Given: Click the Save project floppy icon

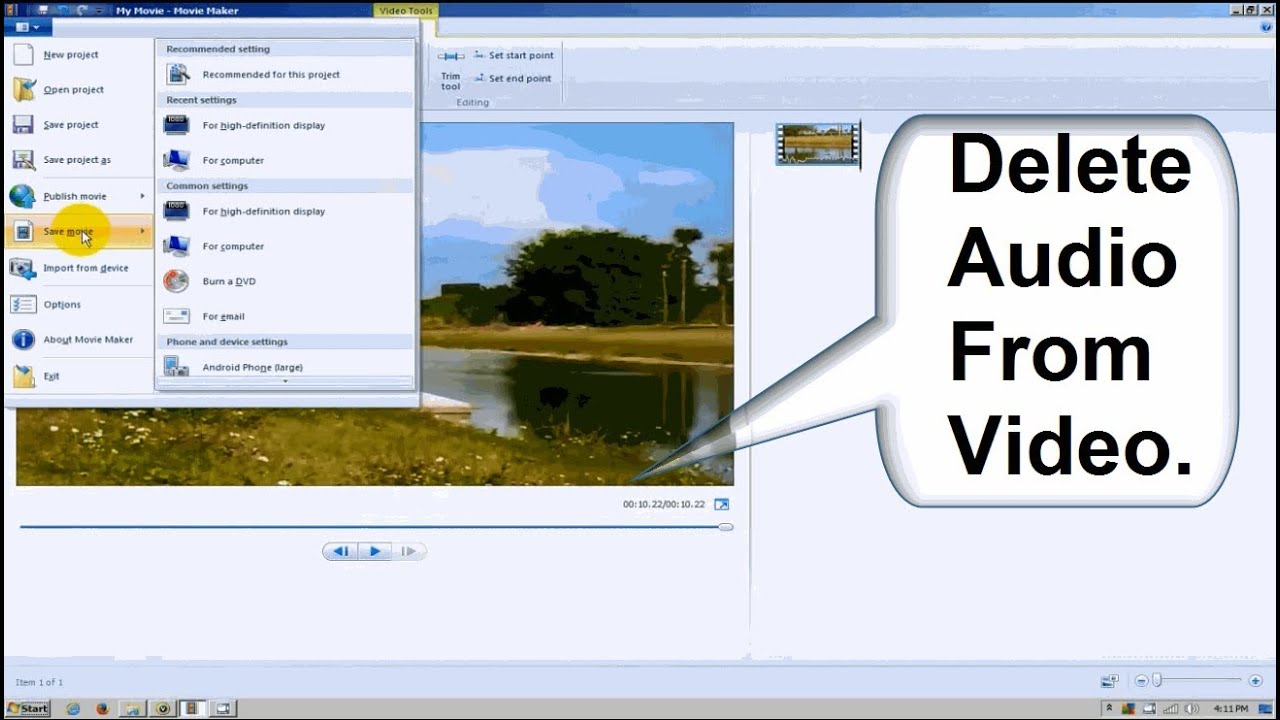Looking at the screenshot, I should (x=23, y=124).
